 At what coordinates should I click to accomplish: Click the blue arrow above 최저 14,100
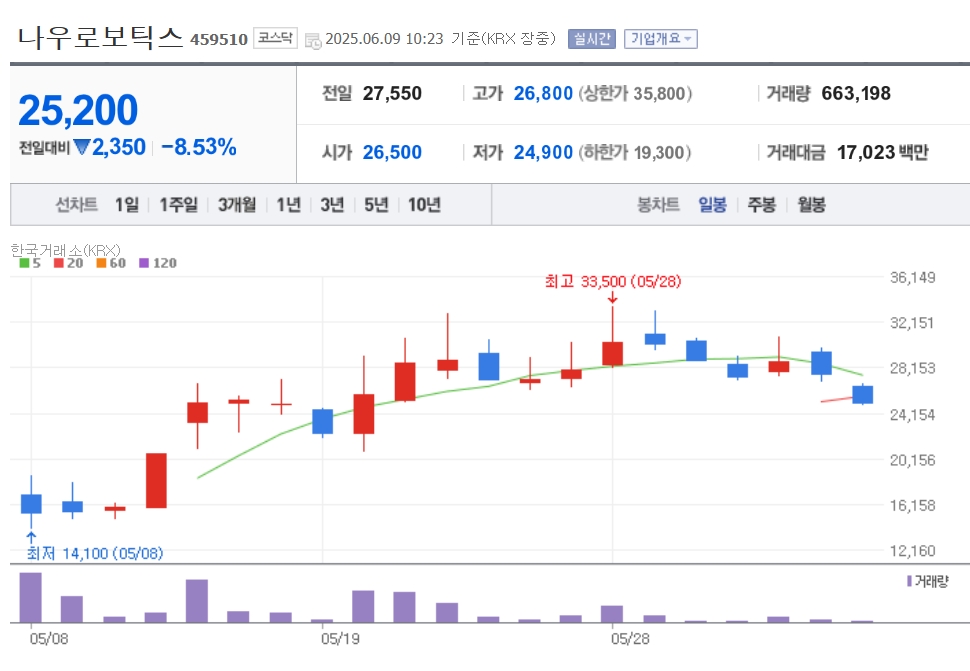point(32,537)
